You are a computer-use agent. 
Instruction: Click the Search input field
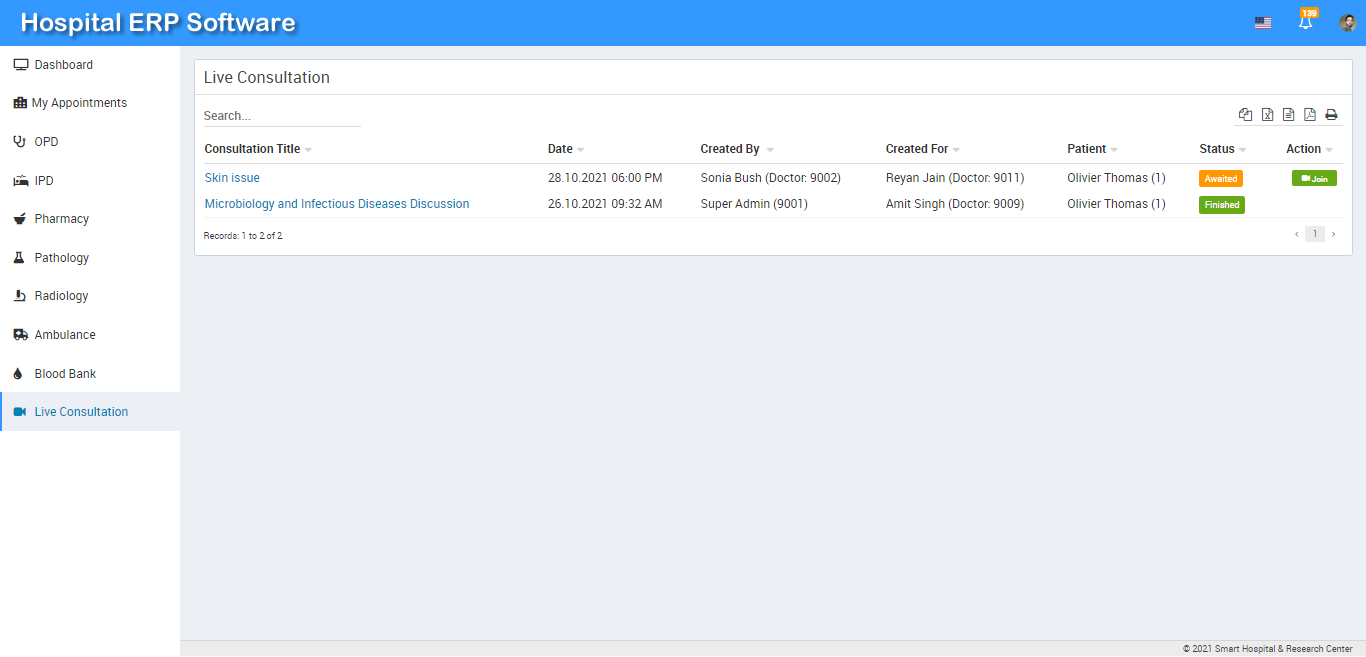[281, 116]
